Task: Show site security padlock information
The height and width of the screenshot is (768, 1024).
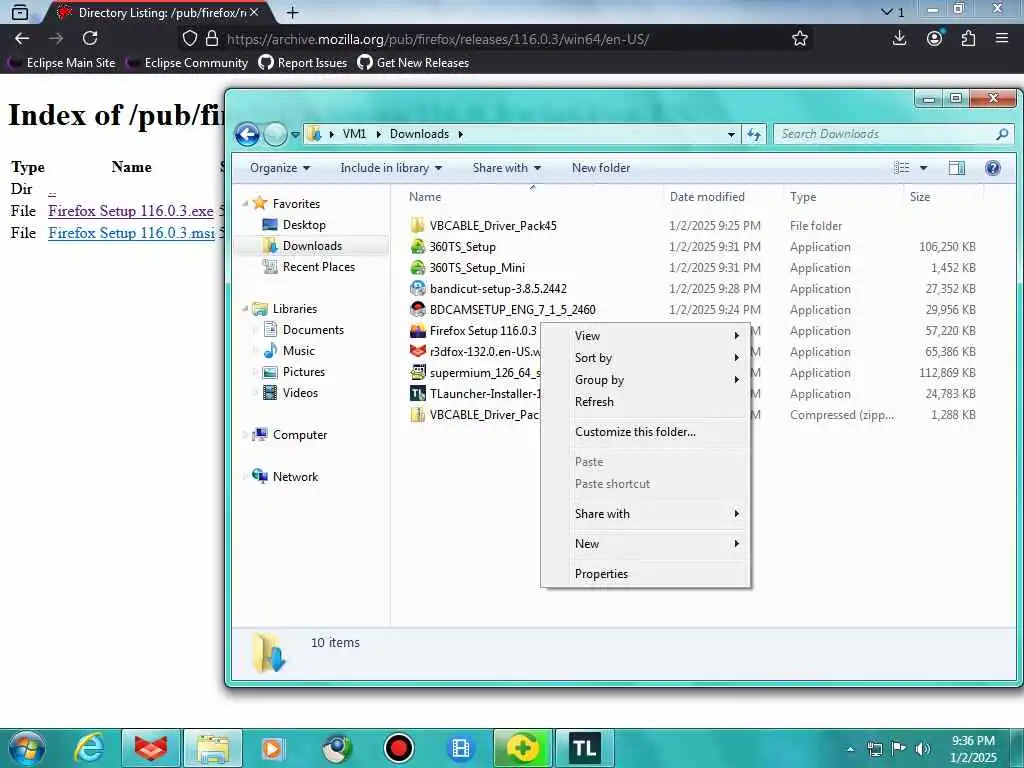Action: (x=212, y=39)
